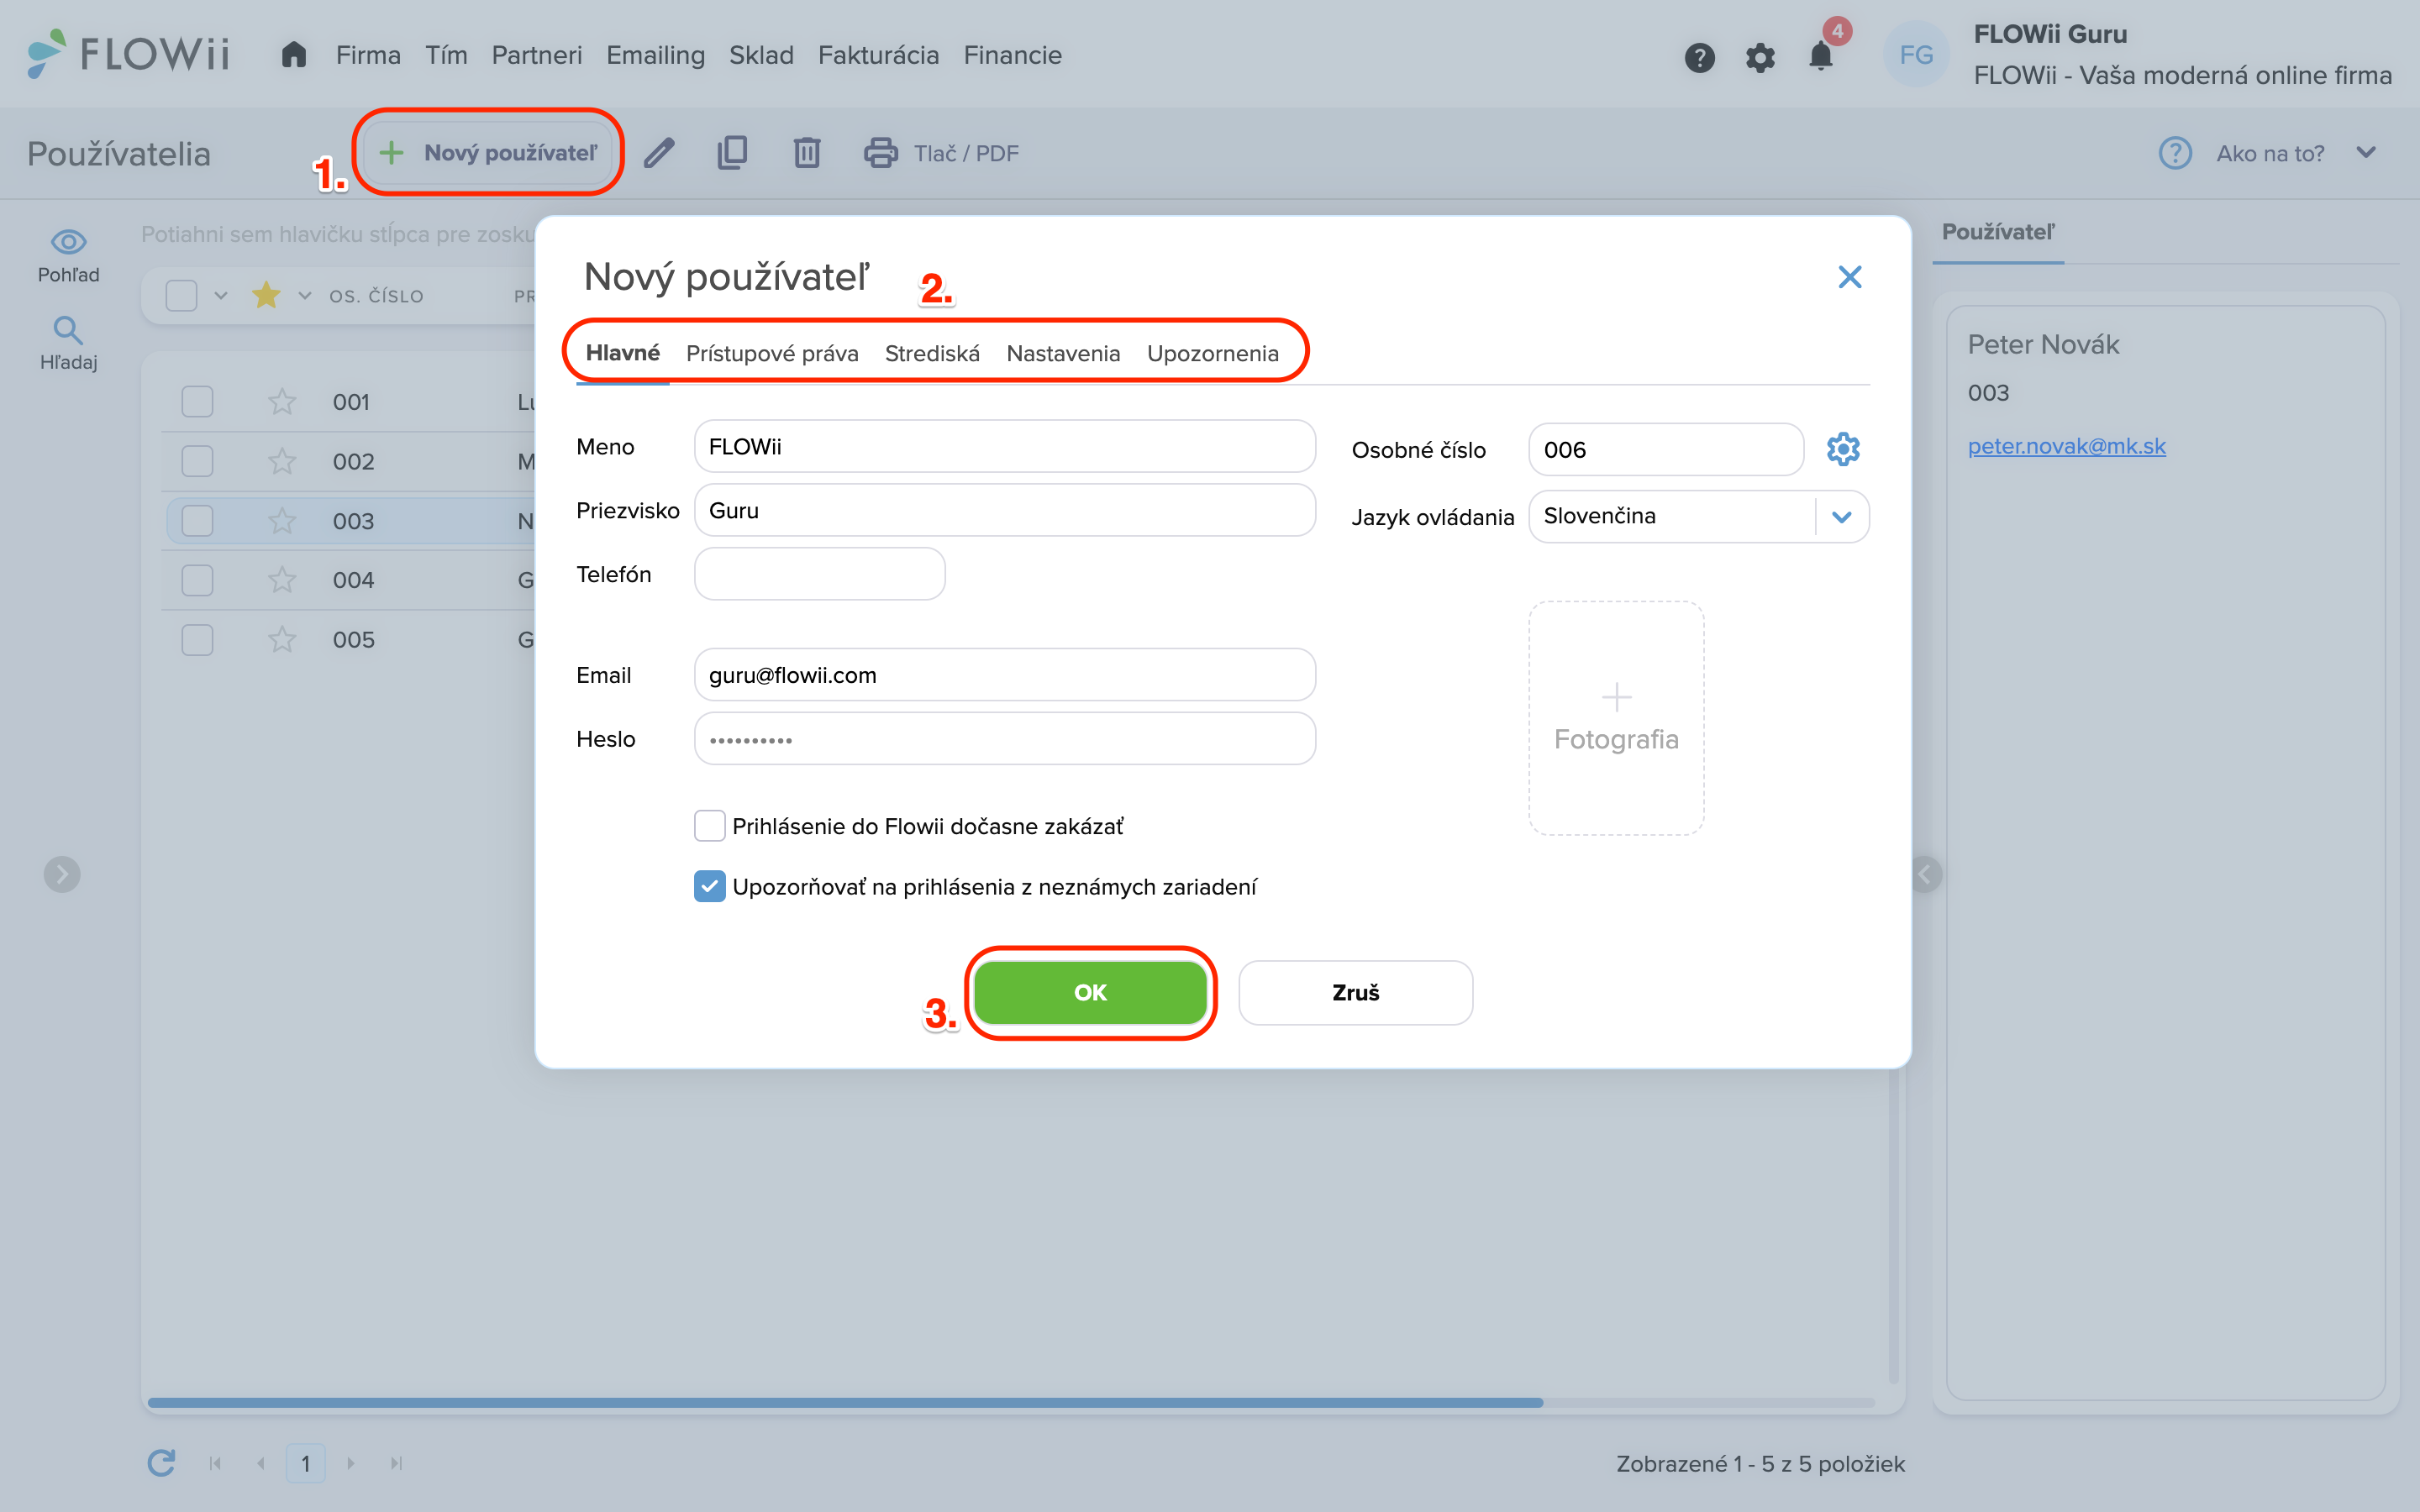Open the Firma menu
The height and width of the screenshot is (1512, 2420).
tap(368, 55)
